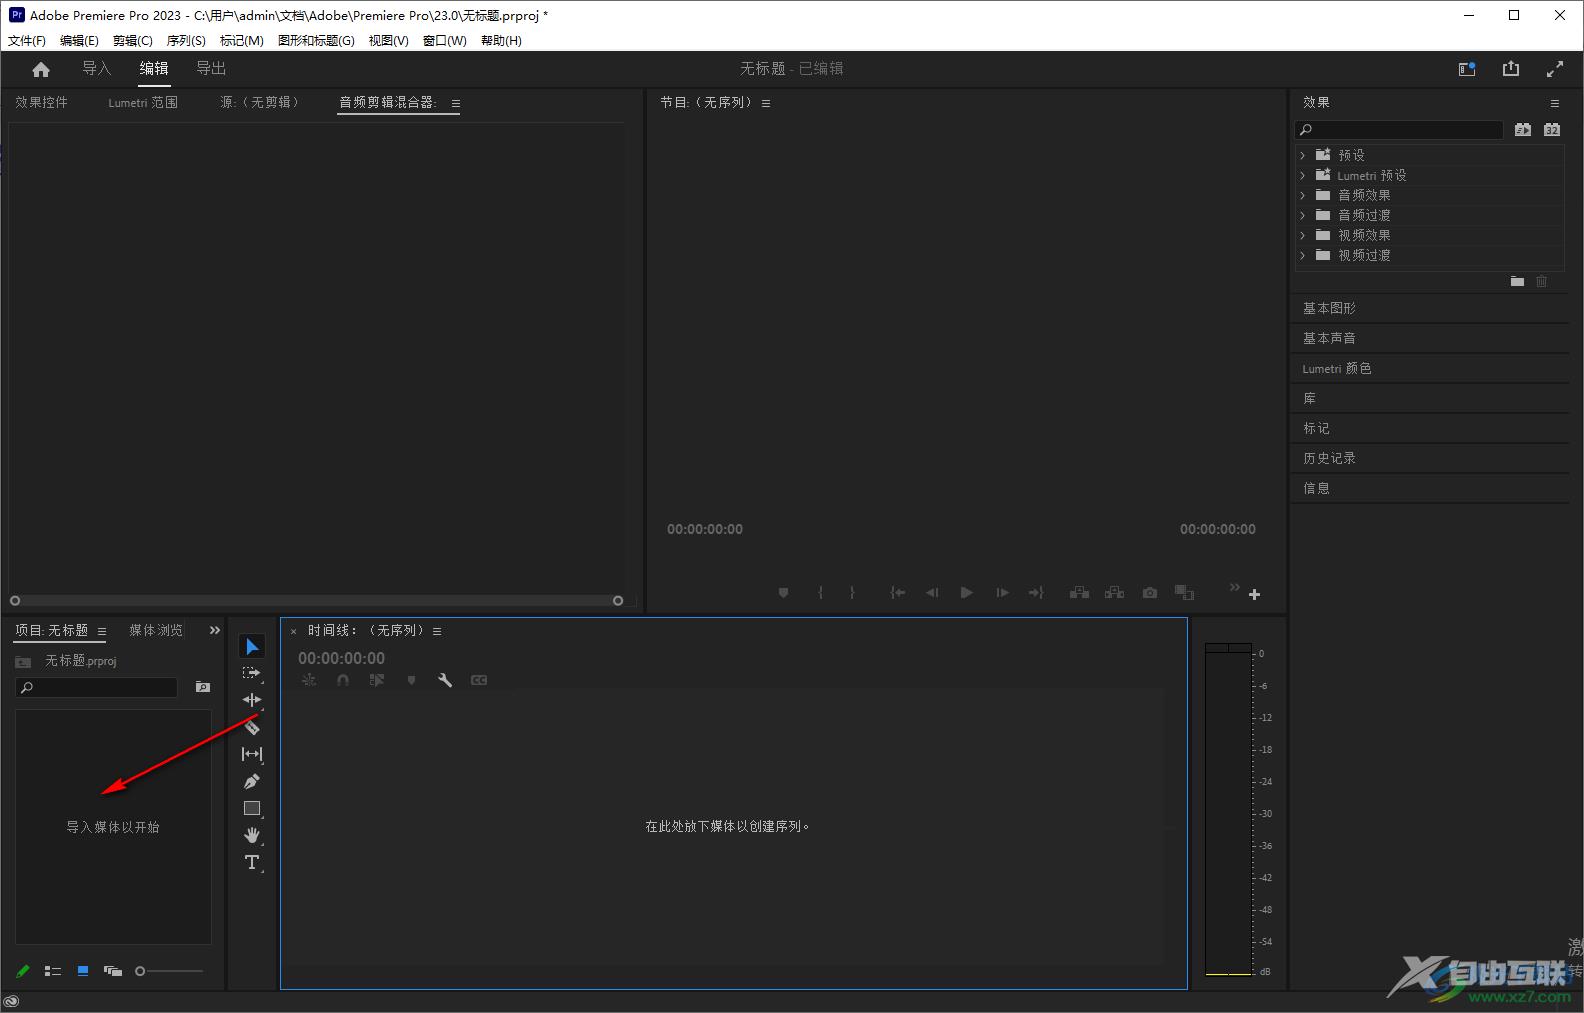
Task: Switch to the Lumetri 范围 tab
Action: coord(143,102)
